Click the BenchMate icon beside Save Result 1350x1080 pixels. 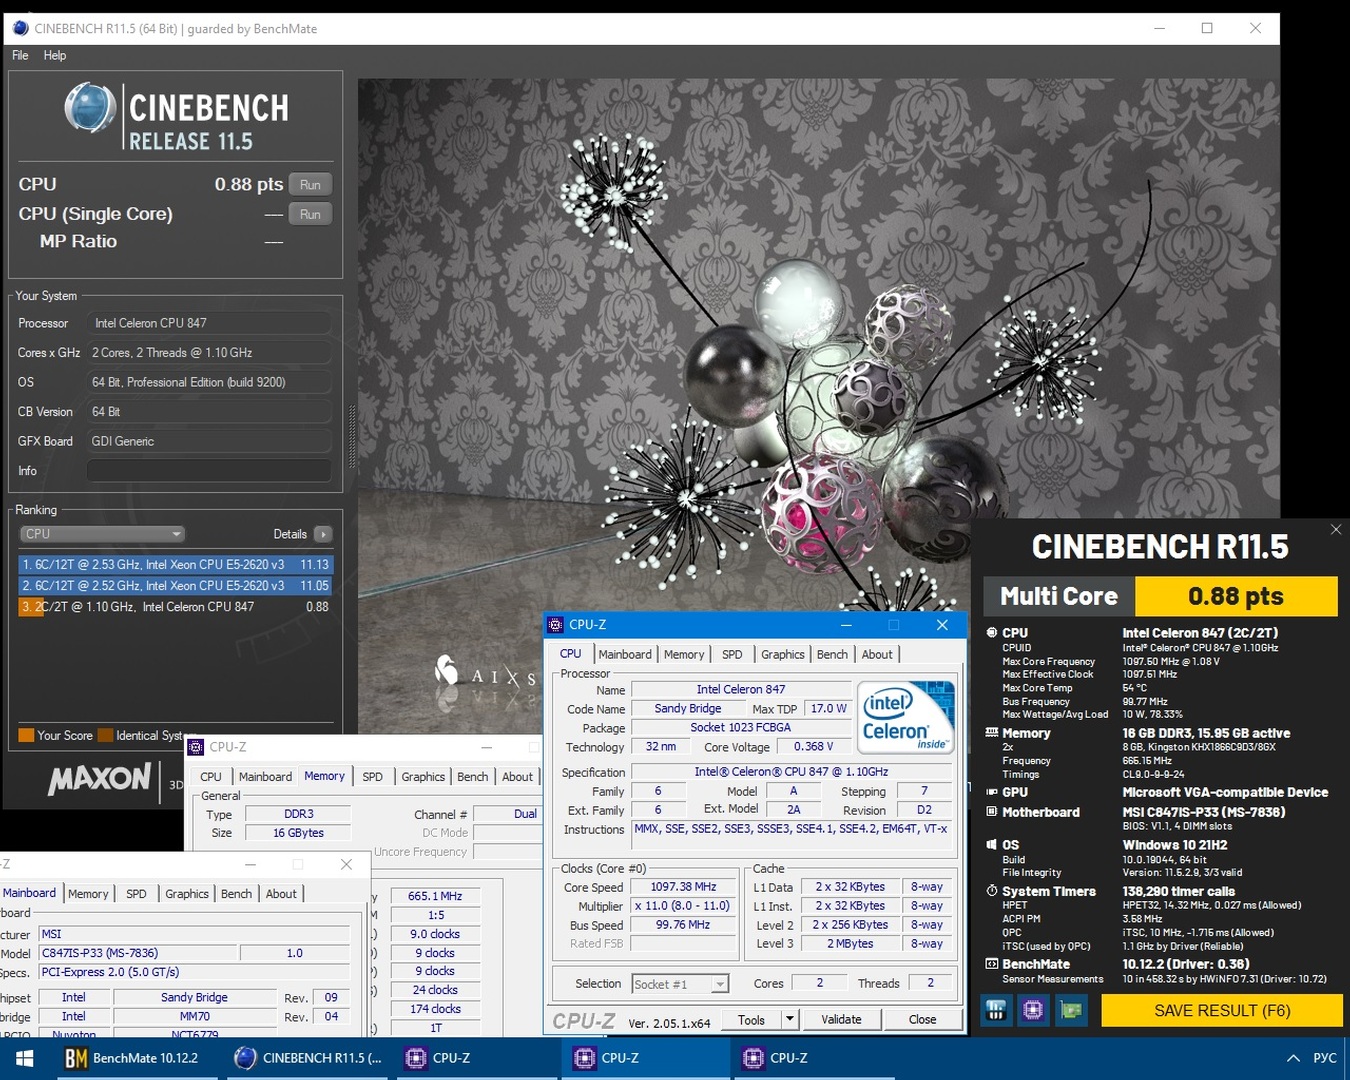click(x=996, y=1010)
